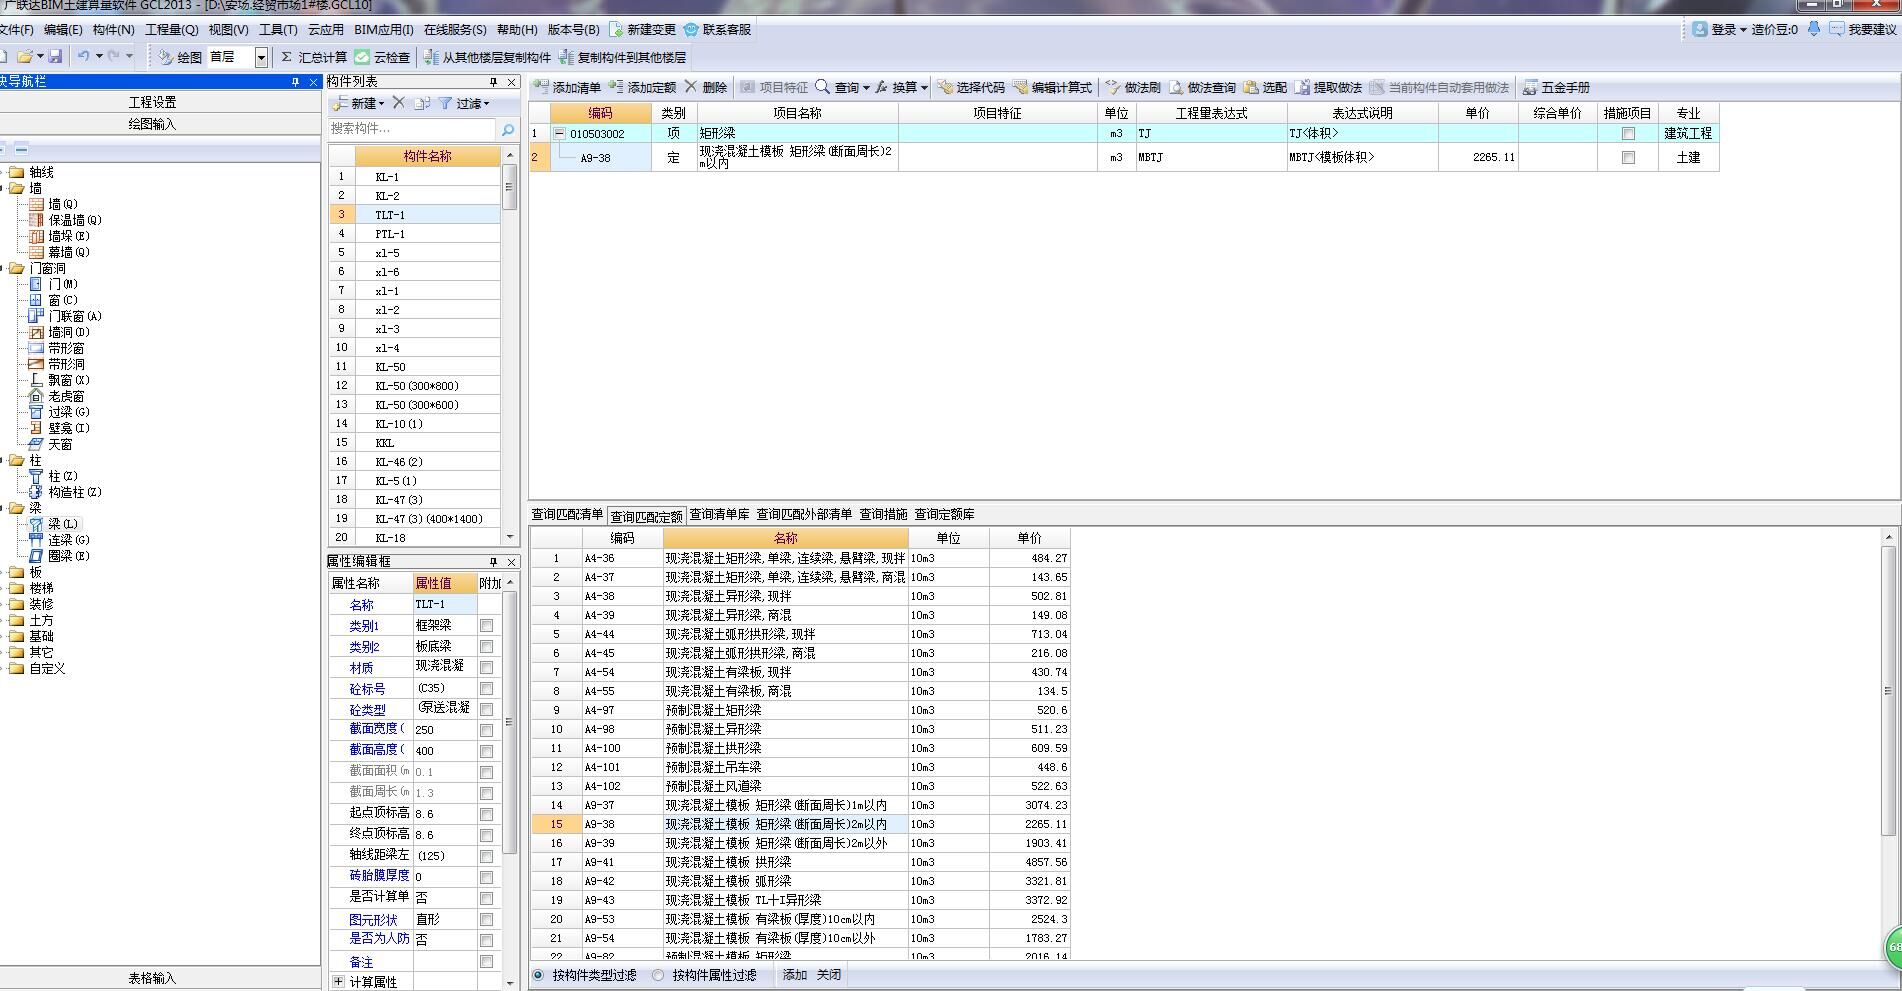The height and width of the screenshot is (991, 1902).
Task: Open the 在线服务(S) menu
Action: coord(455,30)
